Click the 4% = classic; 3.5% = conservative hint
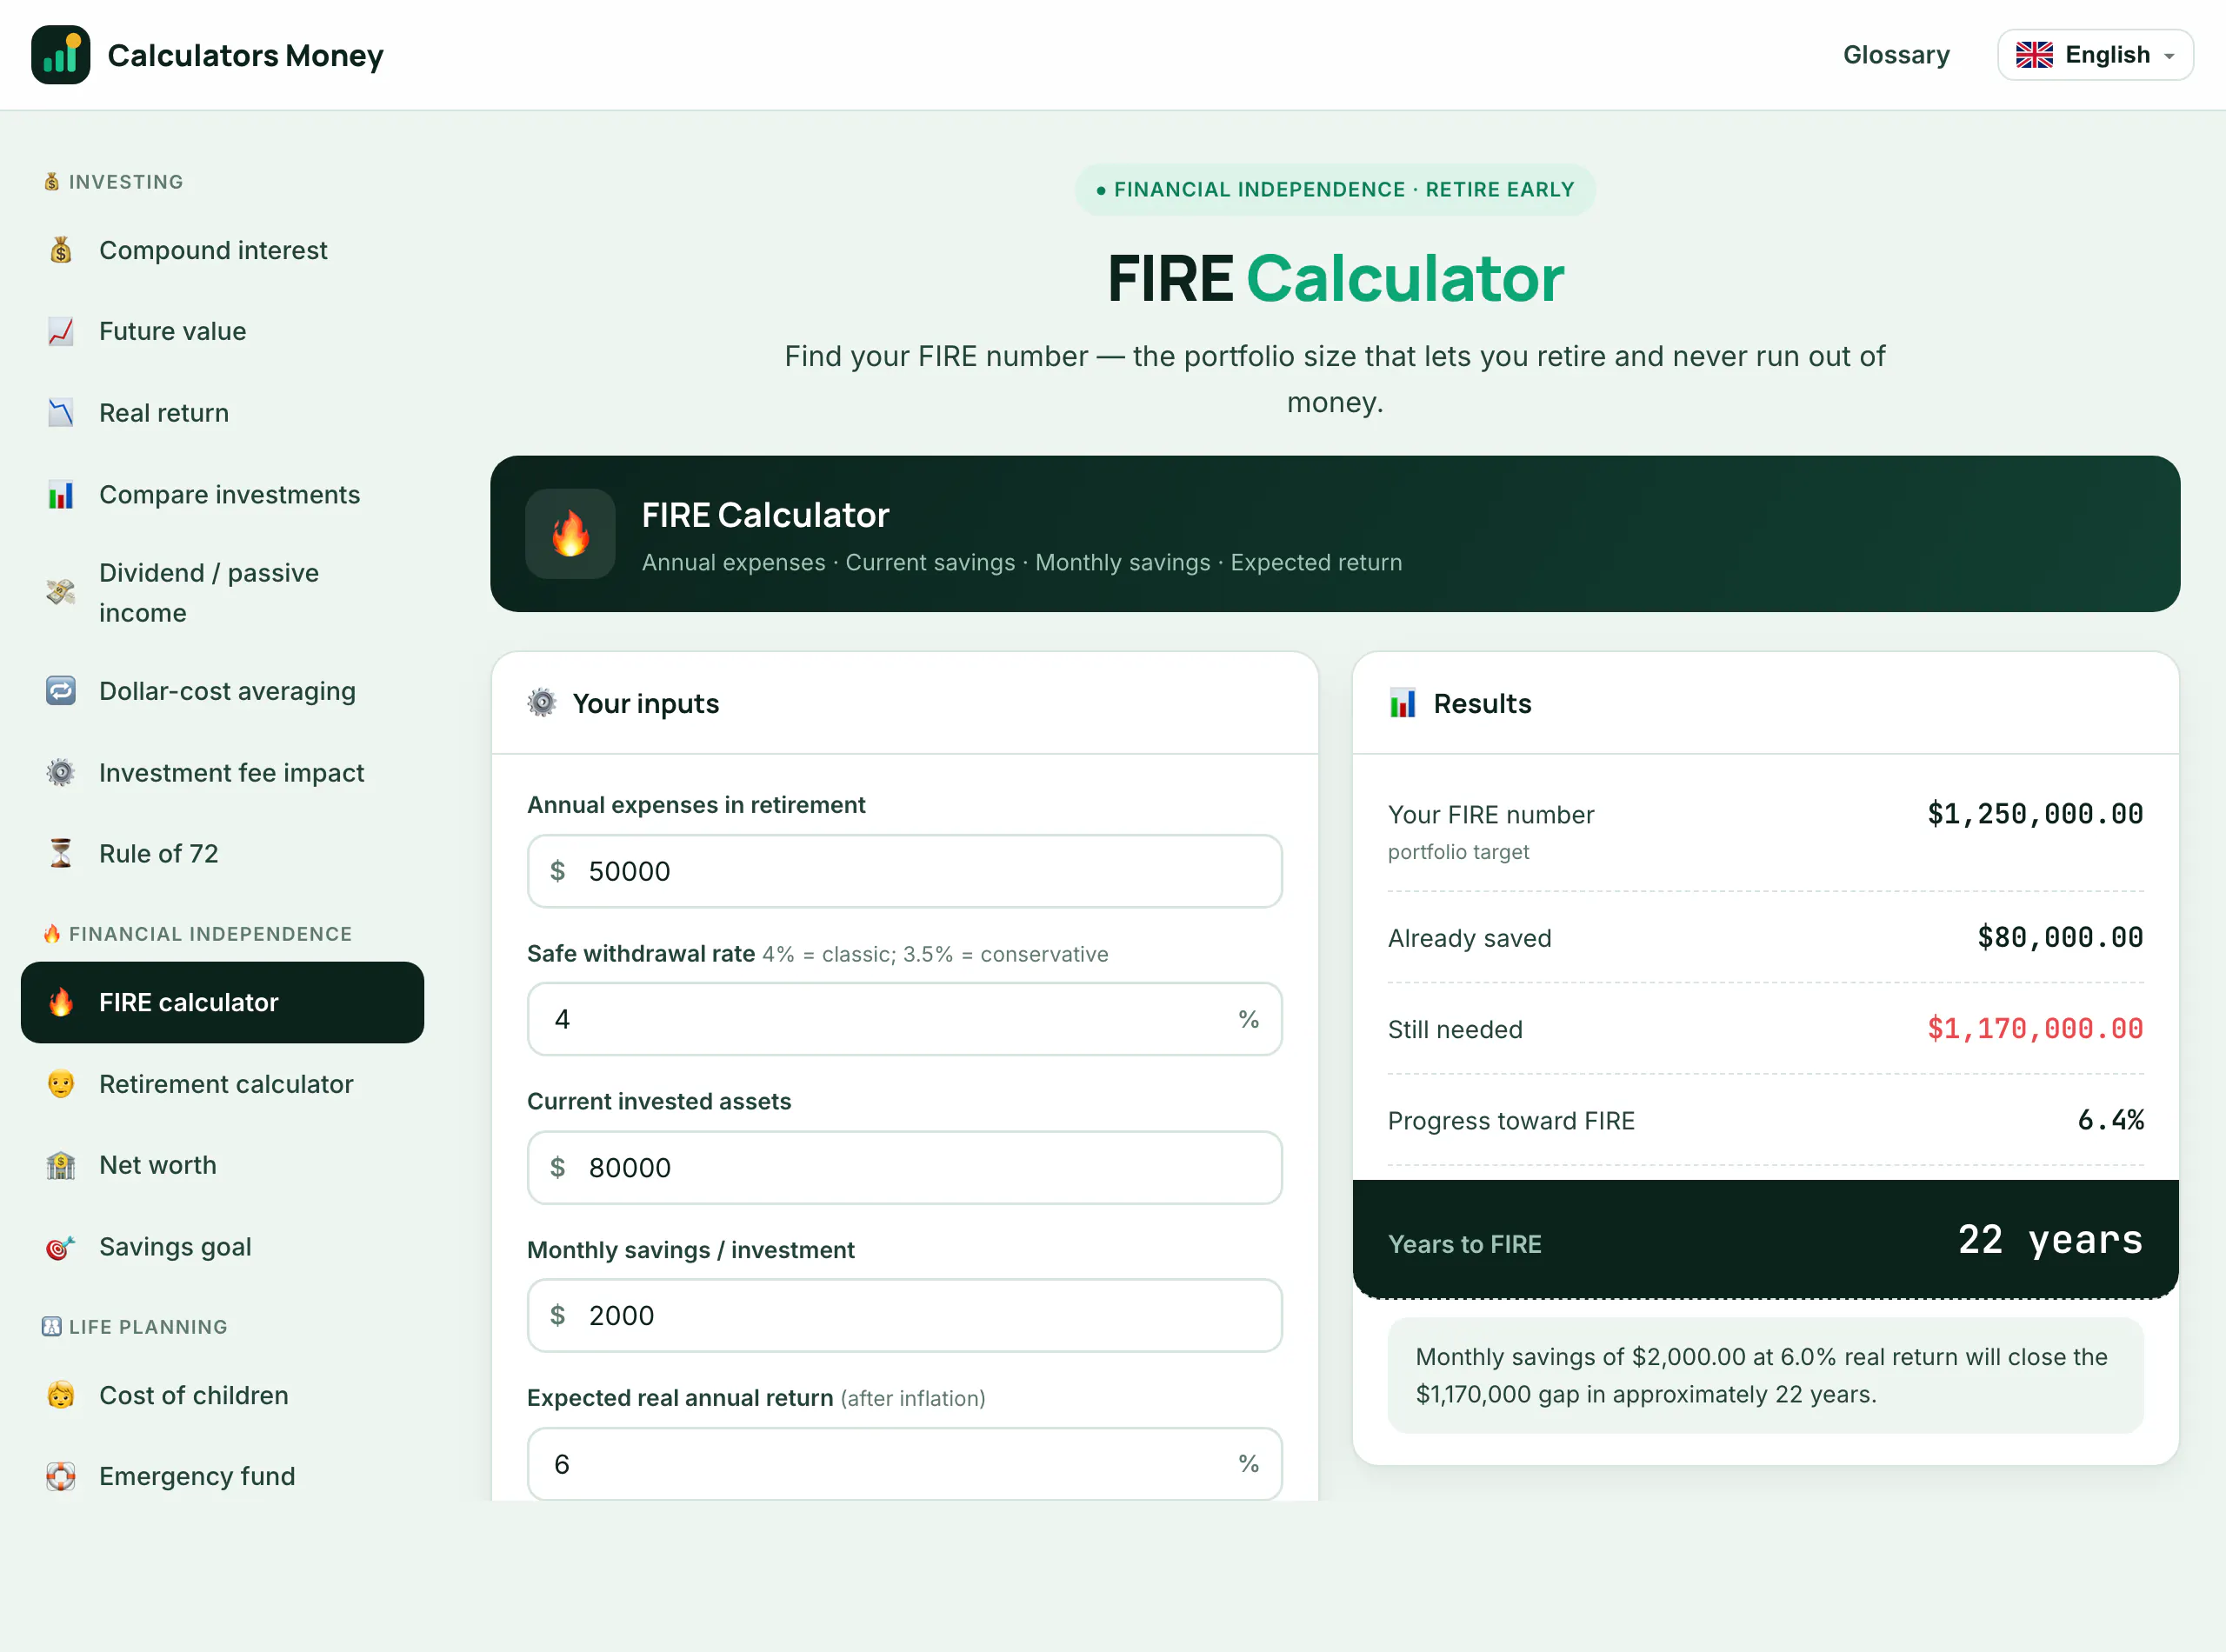The image size is (2226, 1652). coord(935,954)
